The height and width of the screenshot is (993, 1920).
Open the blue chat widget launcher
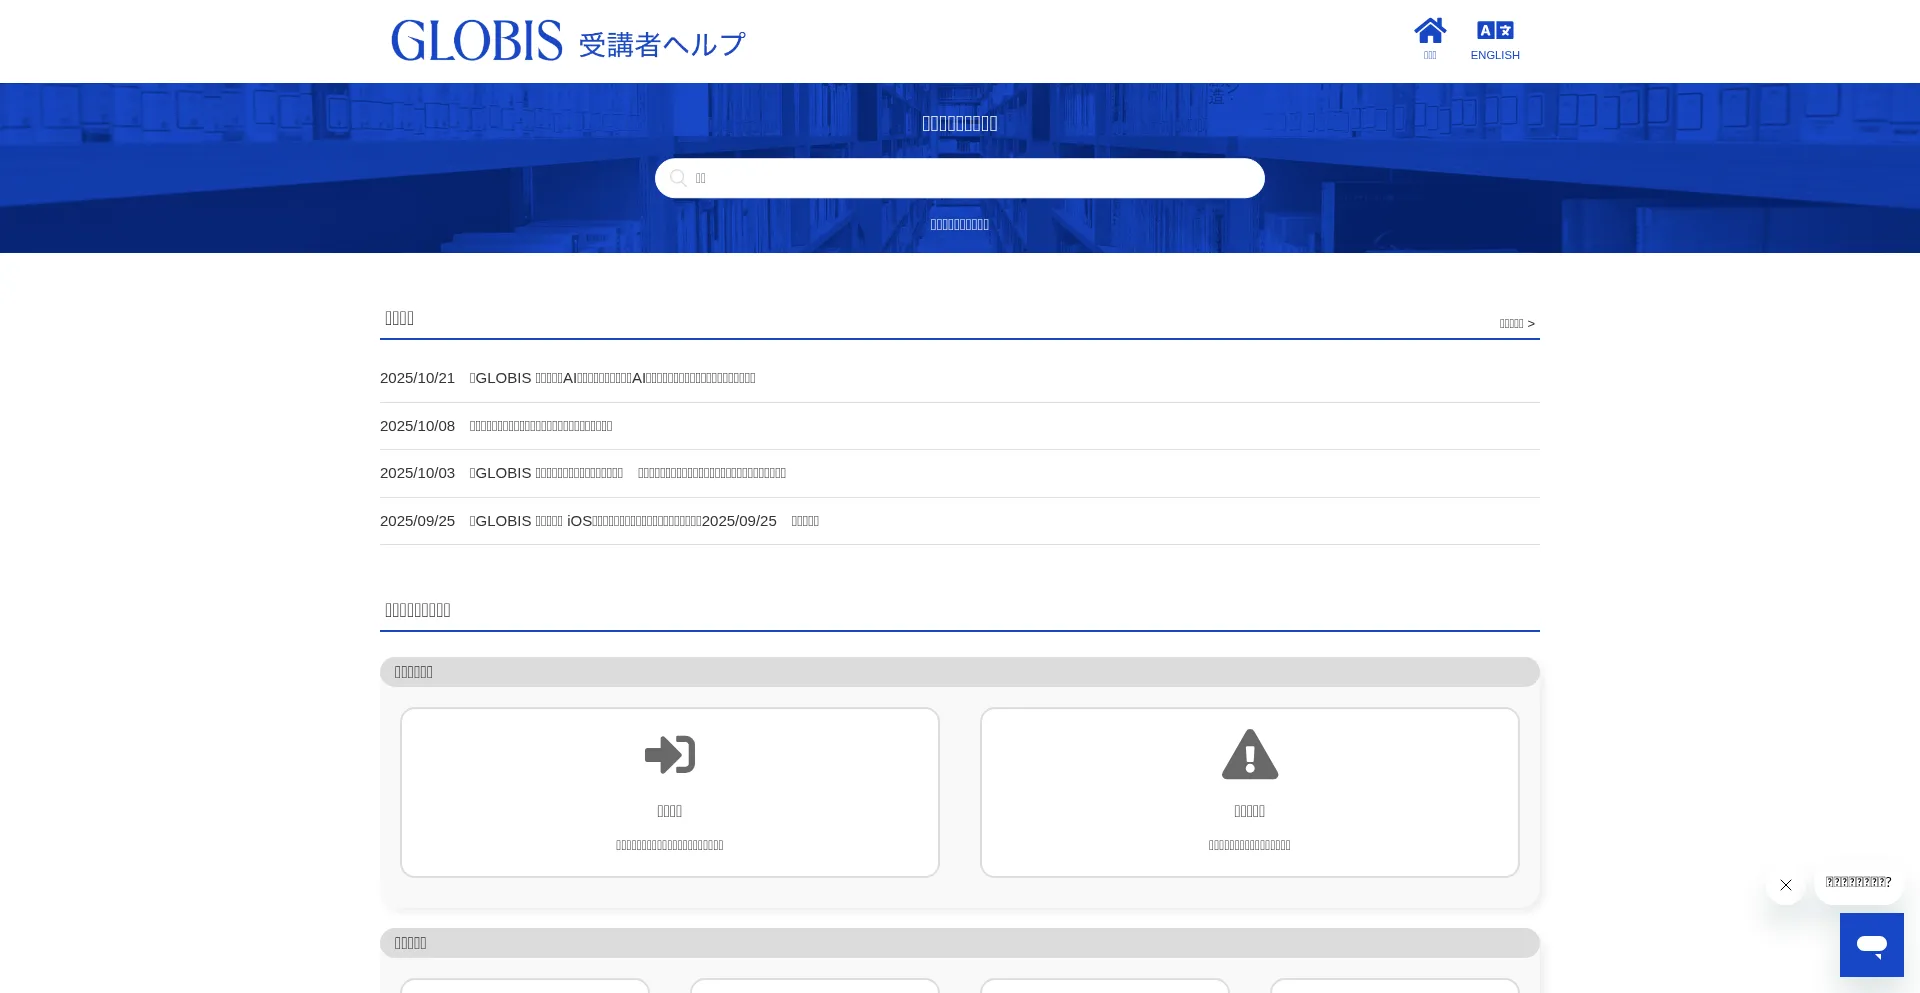[1871, 944]
